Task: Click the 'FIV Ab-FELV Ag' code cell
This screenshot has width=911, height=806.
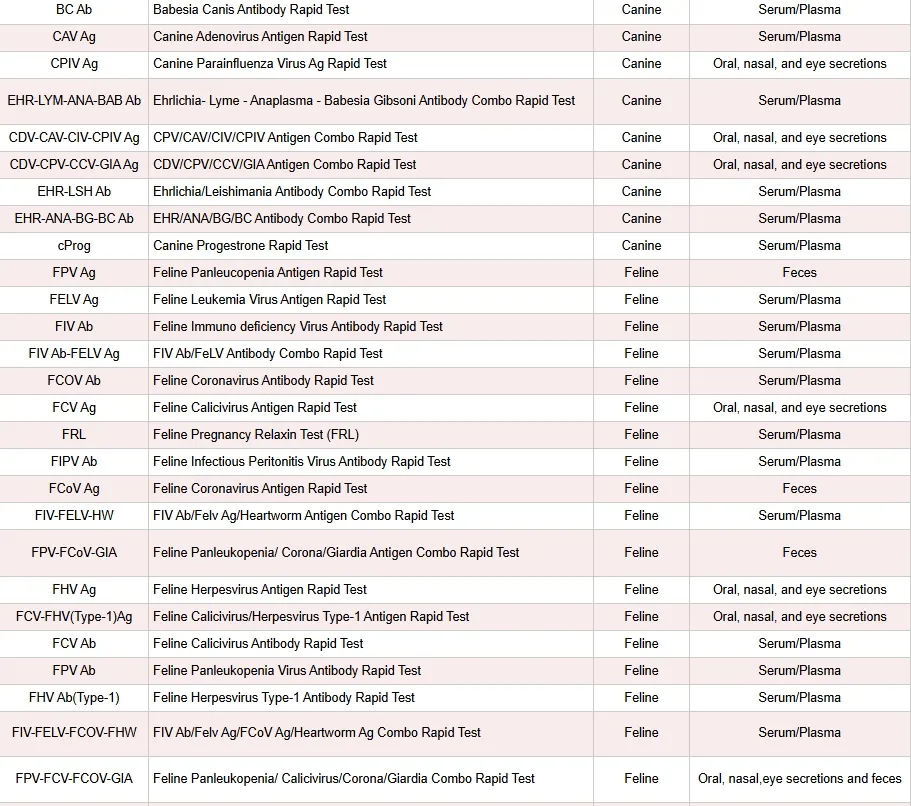Action: [74, 354]
